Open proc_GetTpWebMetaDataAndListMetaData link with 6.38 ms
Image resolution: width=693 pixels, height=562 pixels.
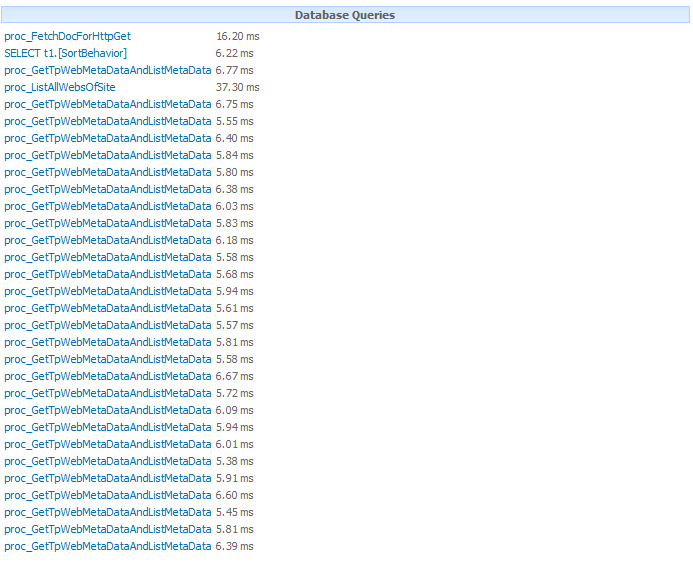(x=108, y=189)
